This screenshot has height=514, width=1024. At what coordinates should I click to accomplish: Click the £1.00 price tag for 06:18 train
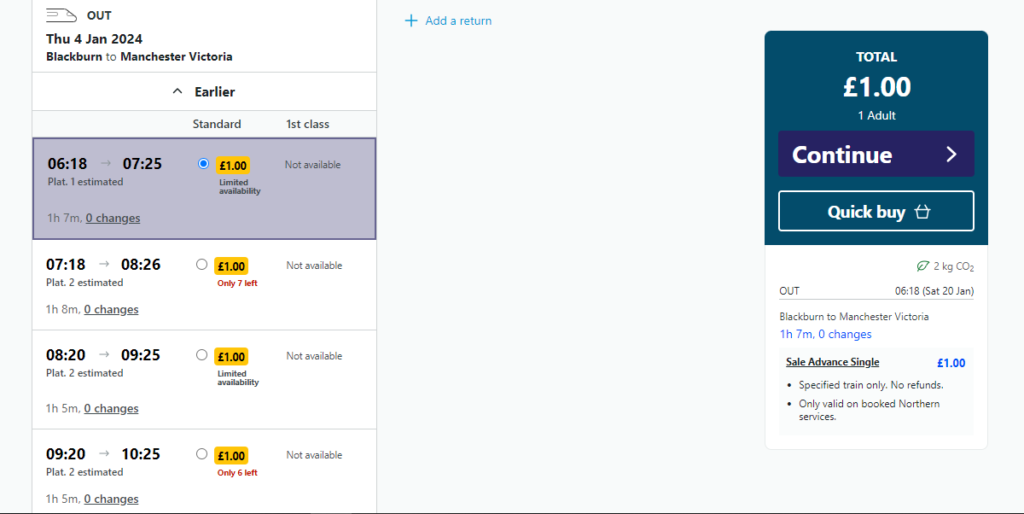click(232, 166)
